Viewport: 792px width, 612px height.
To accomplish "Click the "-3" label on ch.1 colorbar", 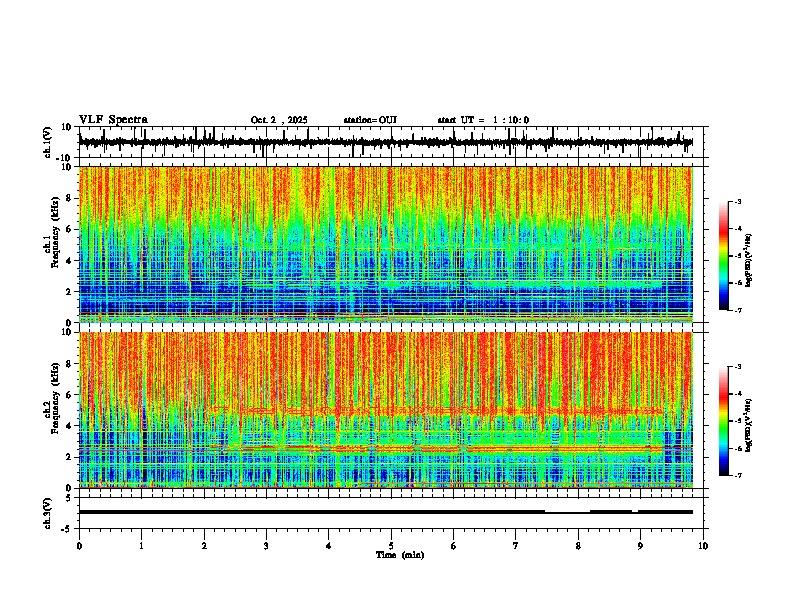I will click(x=737, y=202).
